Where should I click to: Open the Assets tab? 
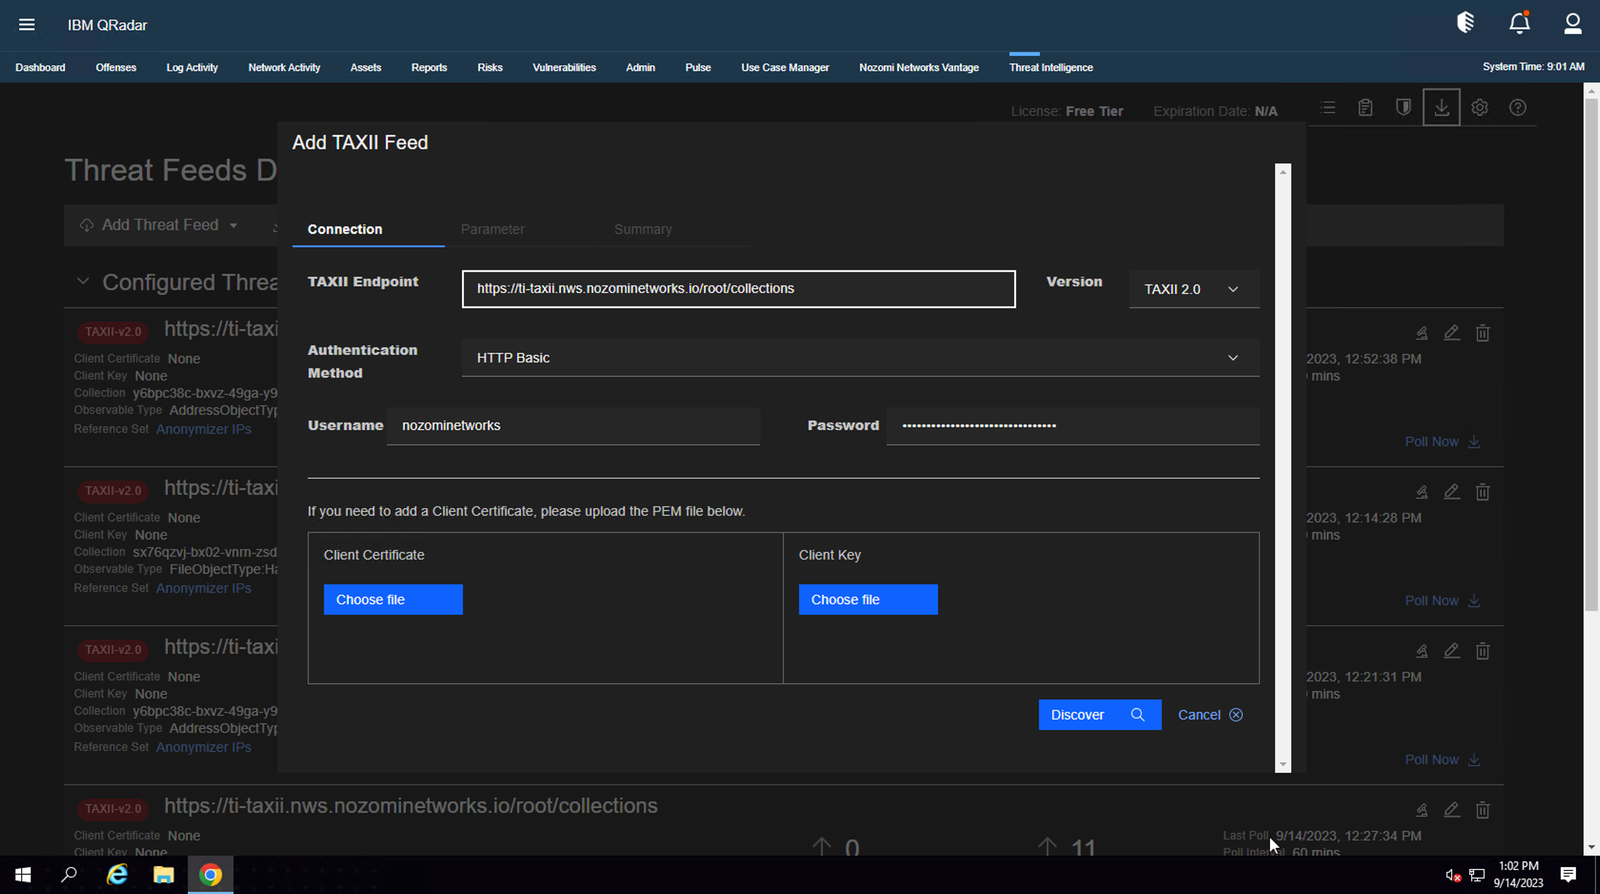point(366,68)
